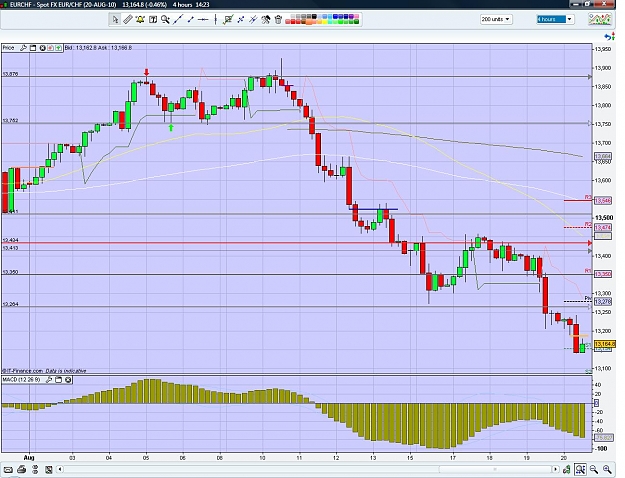Click the 13,876 horizontal line label
Viewport: 625px width, 478px height.
10,74
